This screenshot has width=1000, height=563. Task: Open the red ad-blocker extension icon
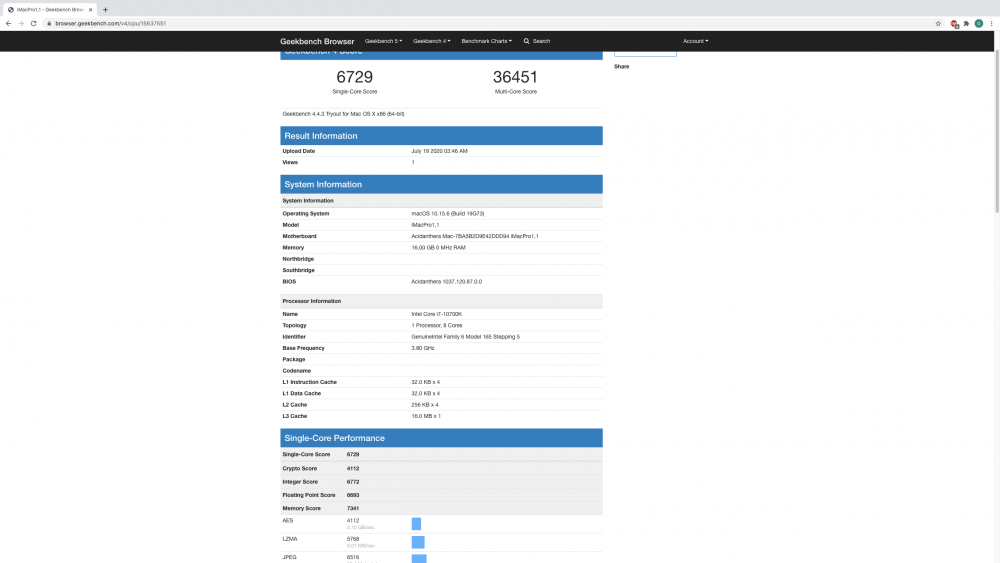pos(955,24)
